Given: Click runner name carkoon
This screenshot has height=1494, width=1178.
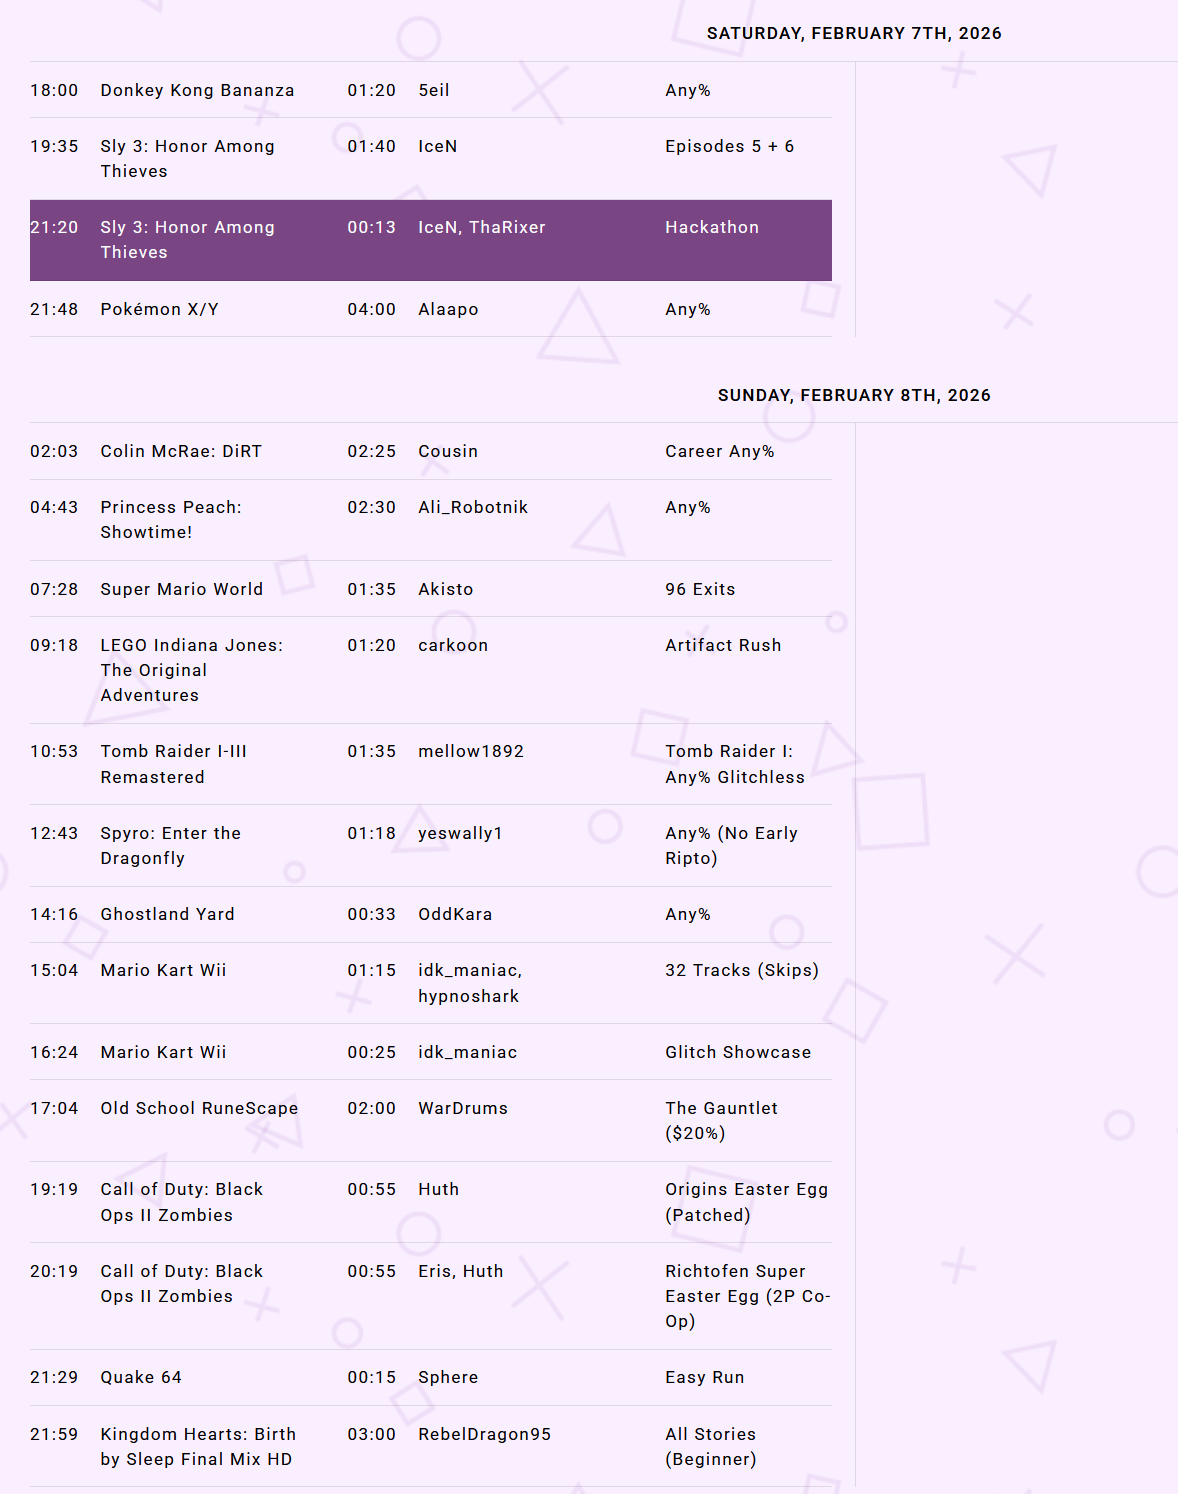Looking at the screenshot, I should [x=453, y=645].
